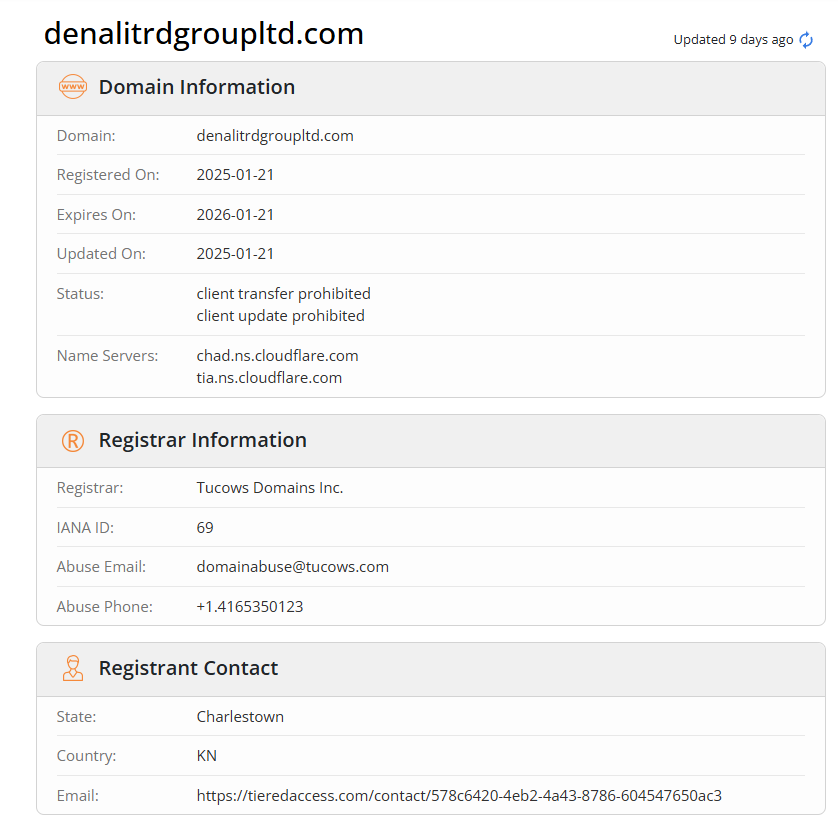Click the orange R Registrar Information icon

coord(73,441)
